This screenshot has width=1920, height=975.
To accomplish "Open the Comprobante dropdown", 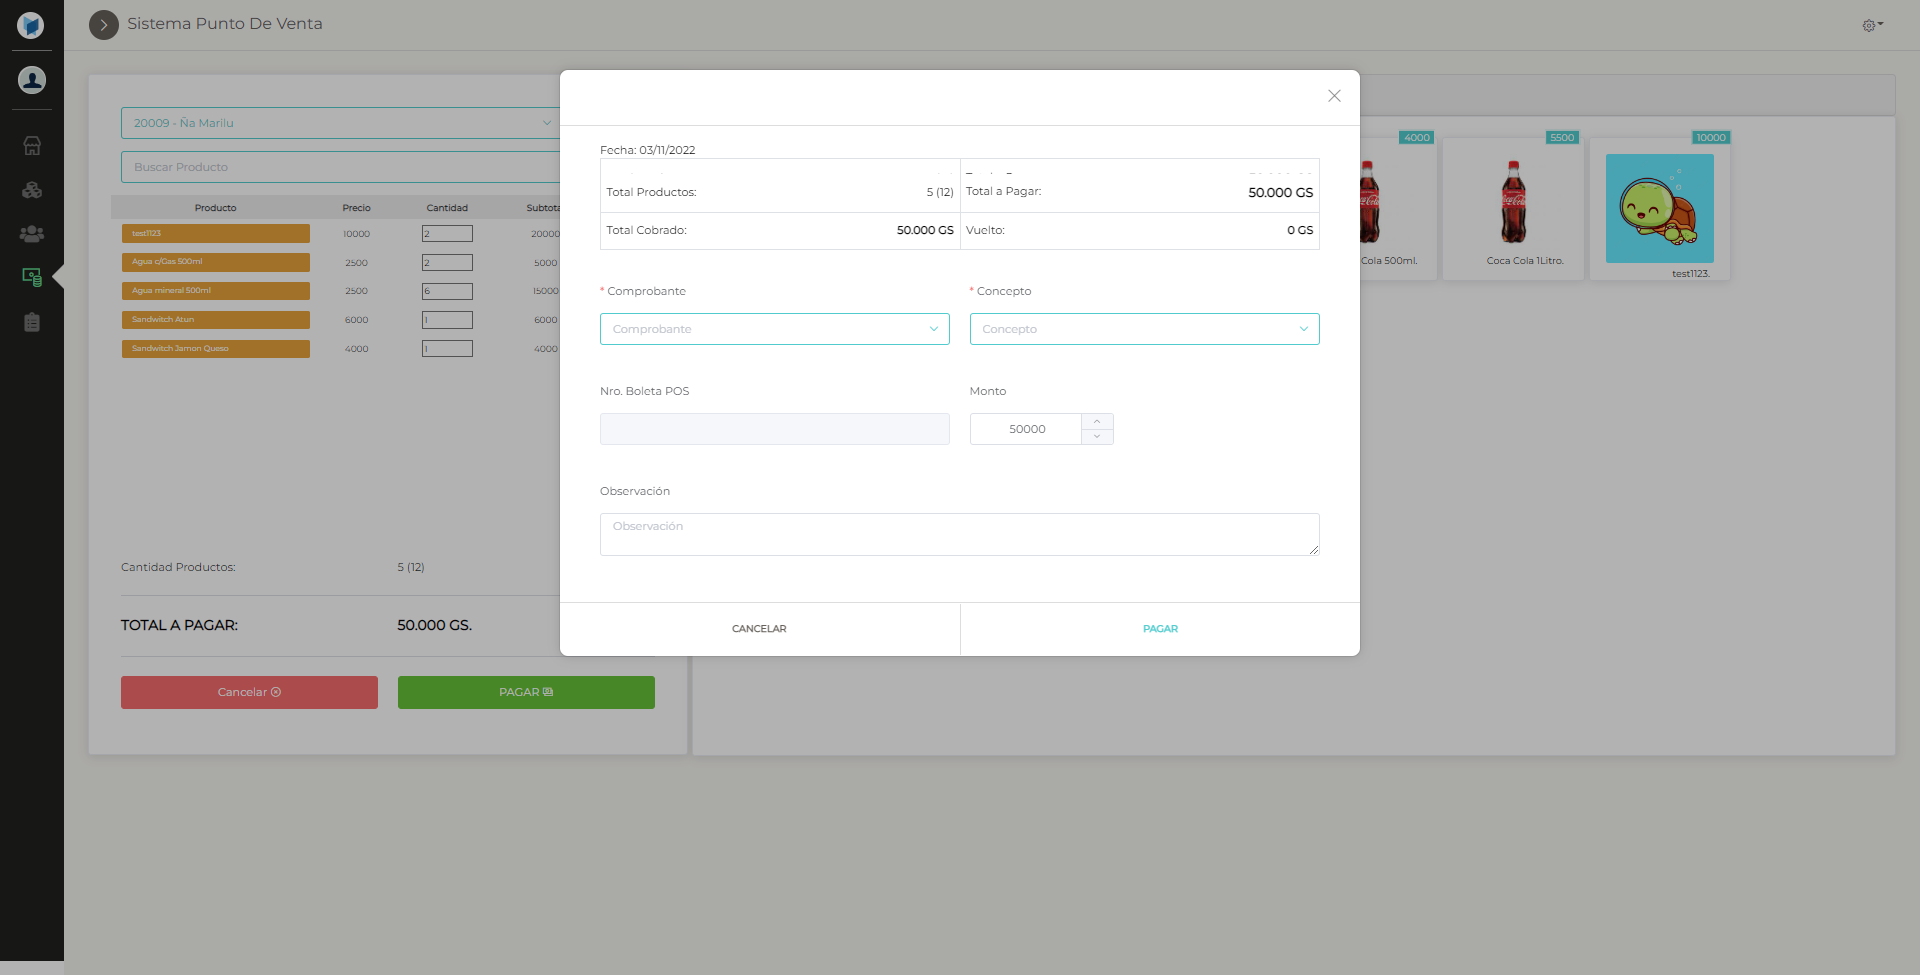I will [774, 328].
